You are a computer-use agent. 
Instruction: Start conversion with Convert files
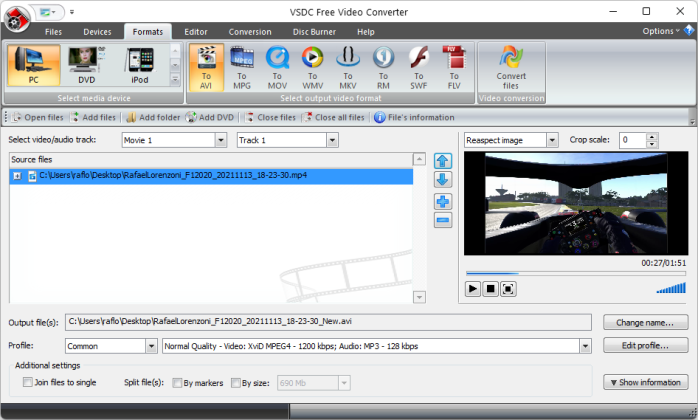511,68
